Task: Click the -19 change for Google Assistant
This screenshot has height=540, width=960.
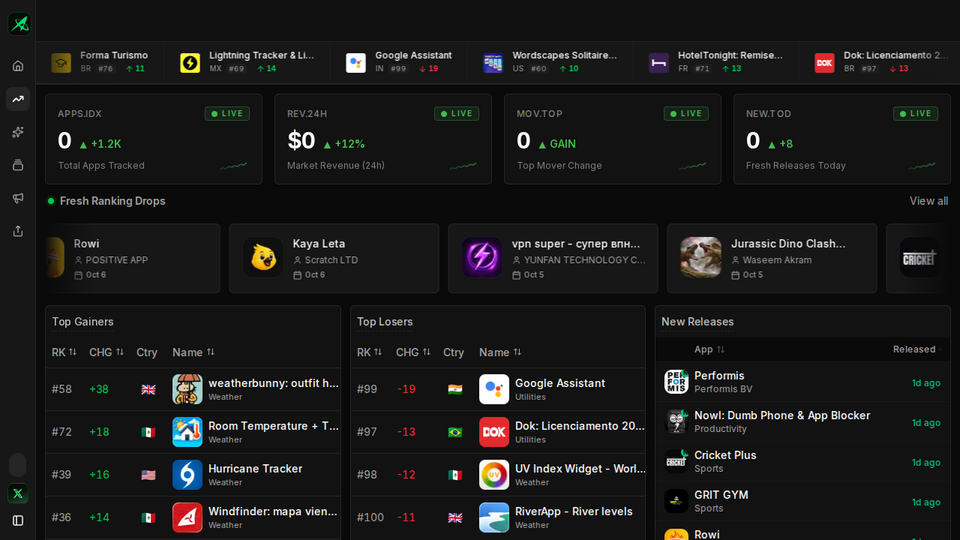Action: tap(406, 389)
